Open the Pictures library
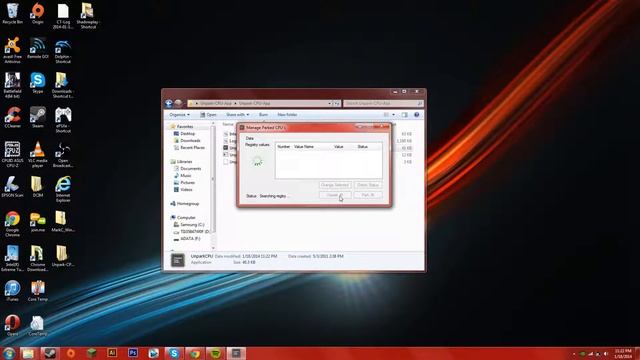 [x=187, y=182]
